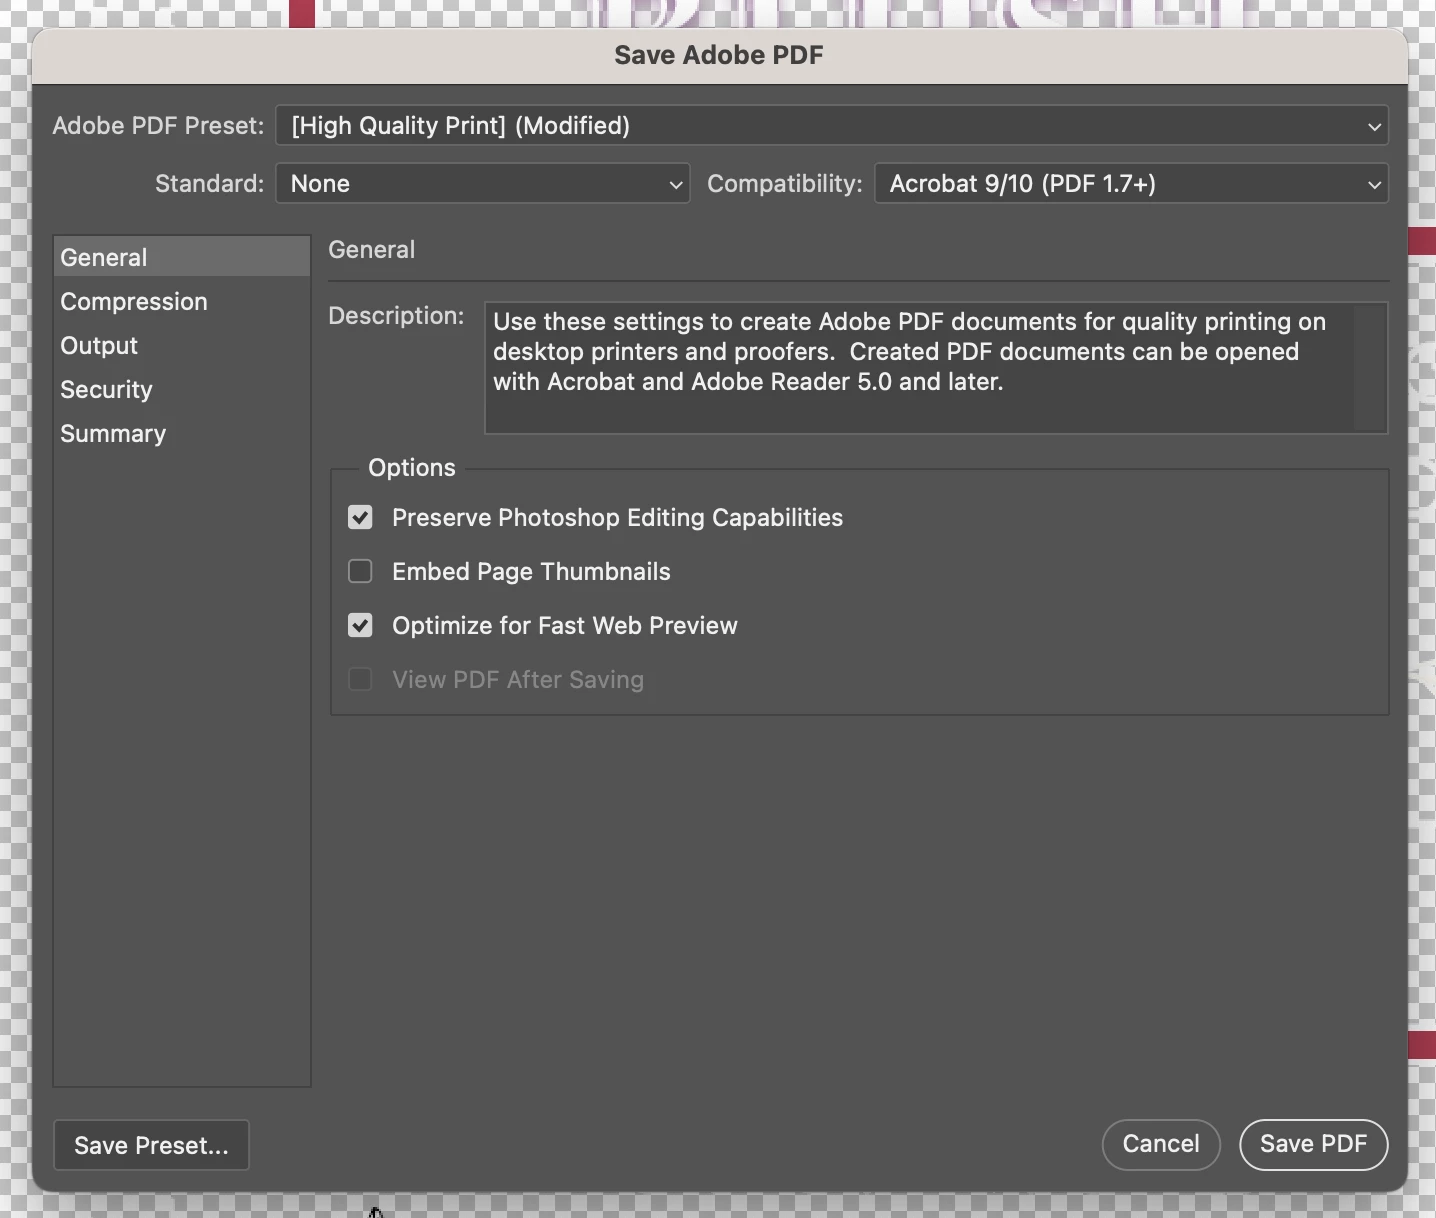Click the Save Adobe PDF title bar

719,55
